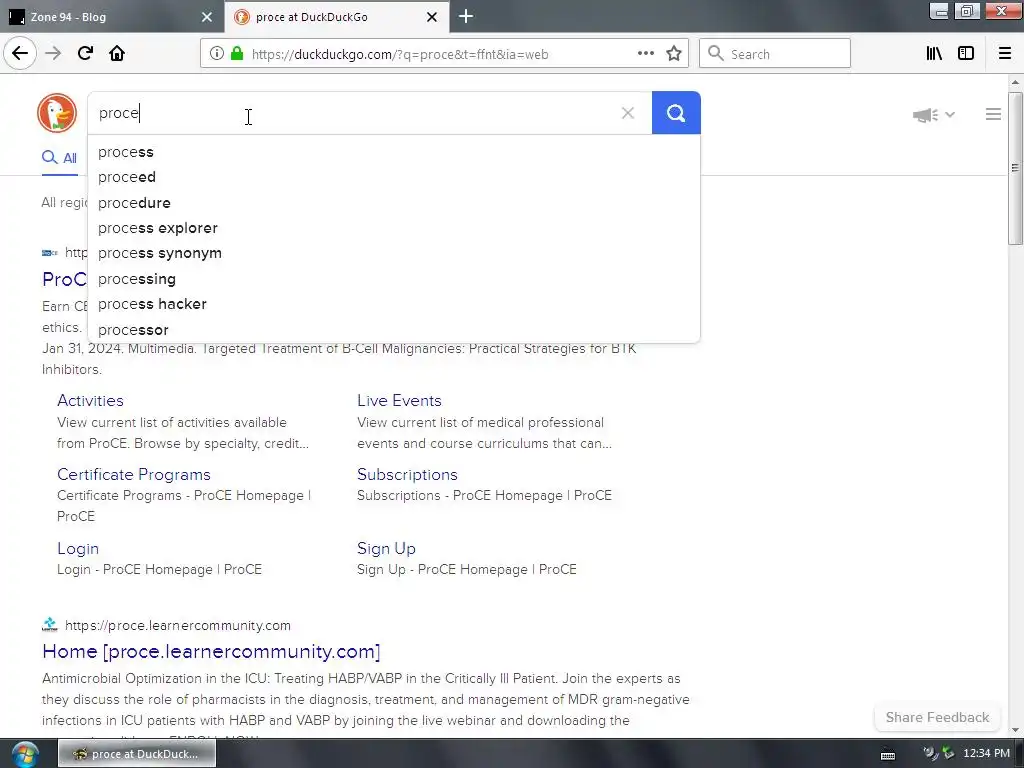Click the DuckDuckGo duck logo
1024x768 pixels.
pos(57,113)
